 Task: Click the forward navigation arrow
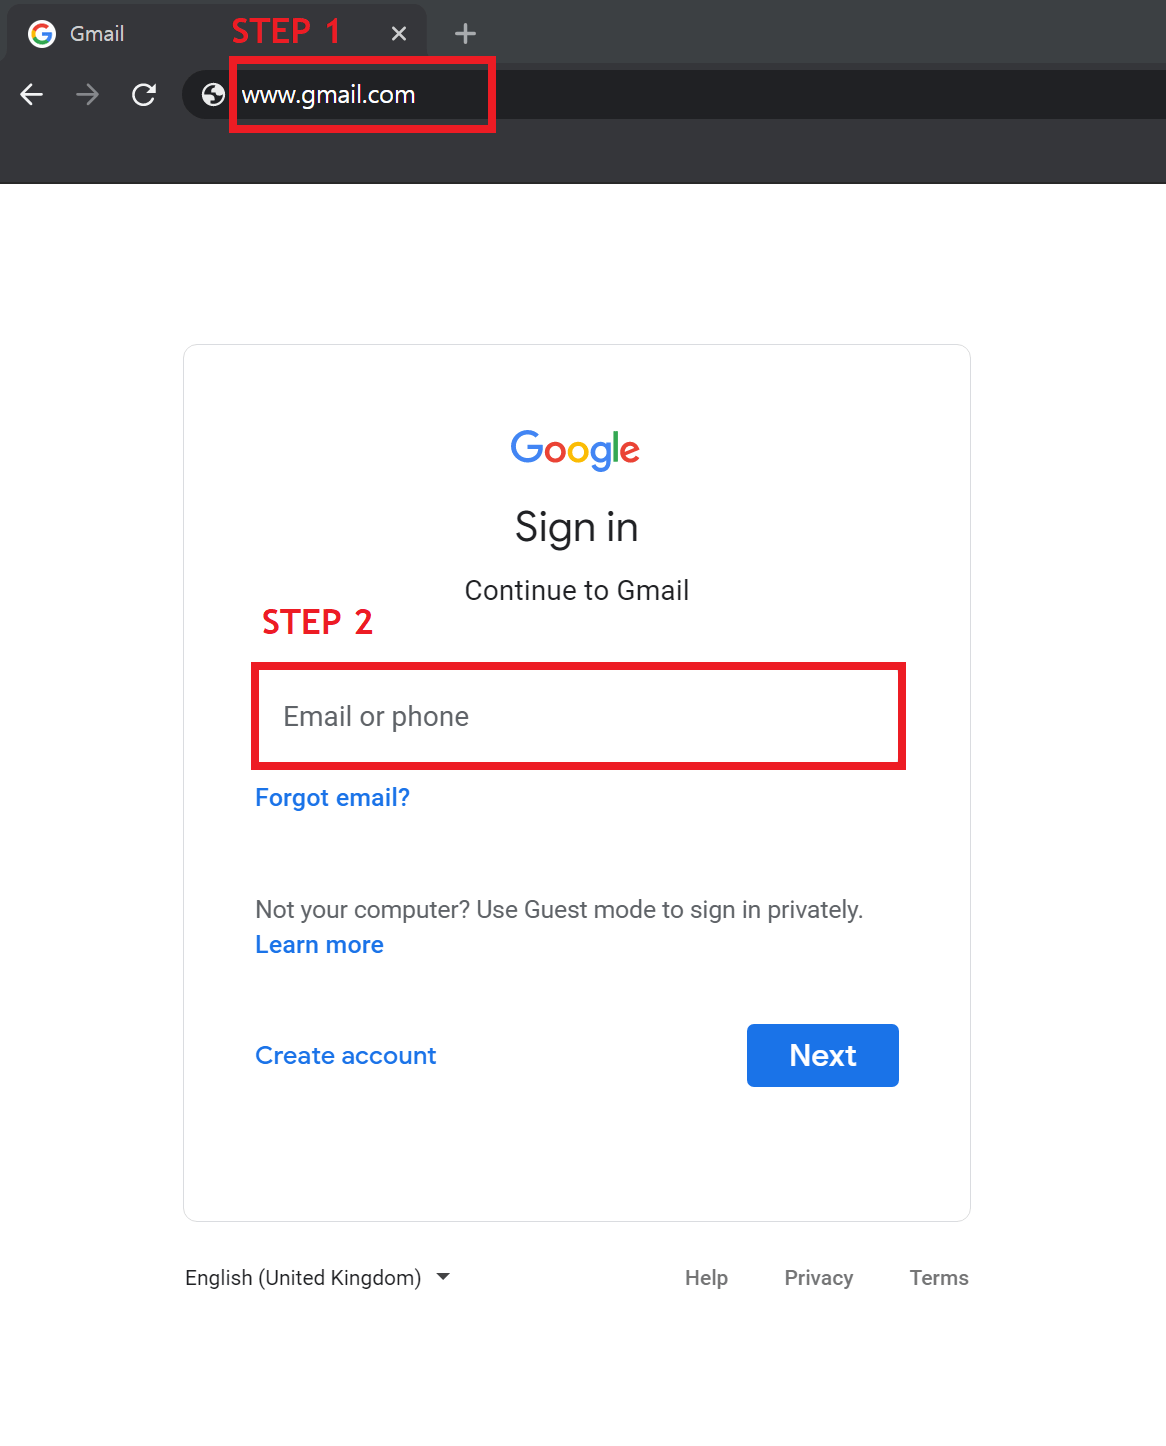[88, 95]
